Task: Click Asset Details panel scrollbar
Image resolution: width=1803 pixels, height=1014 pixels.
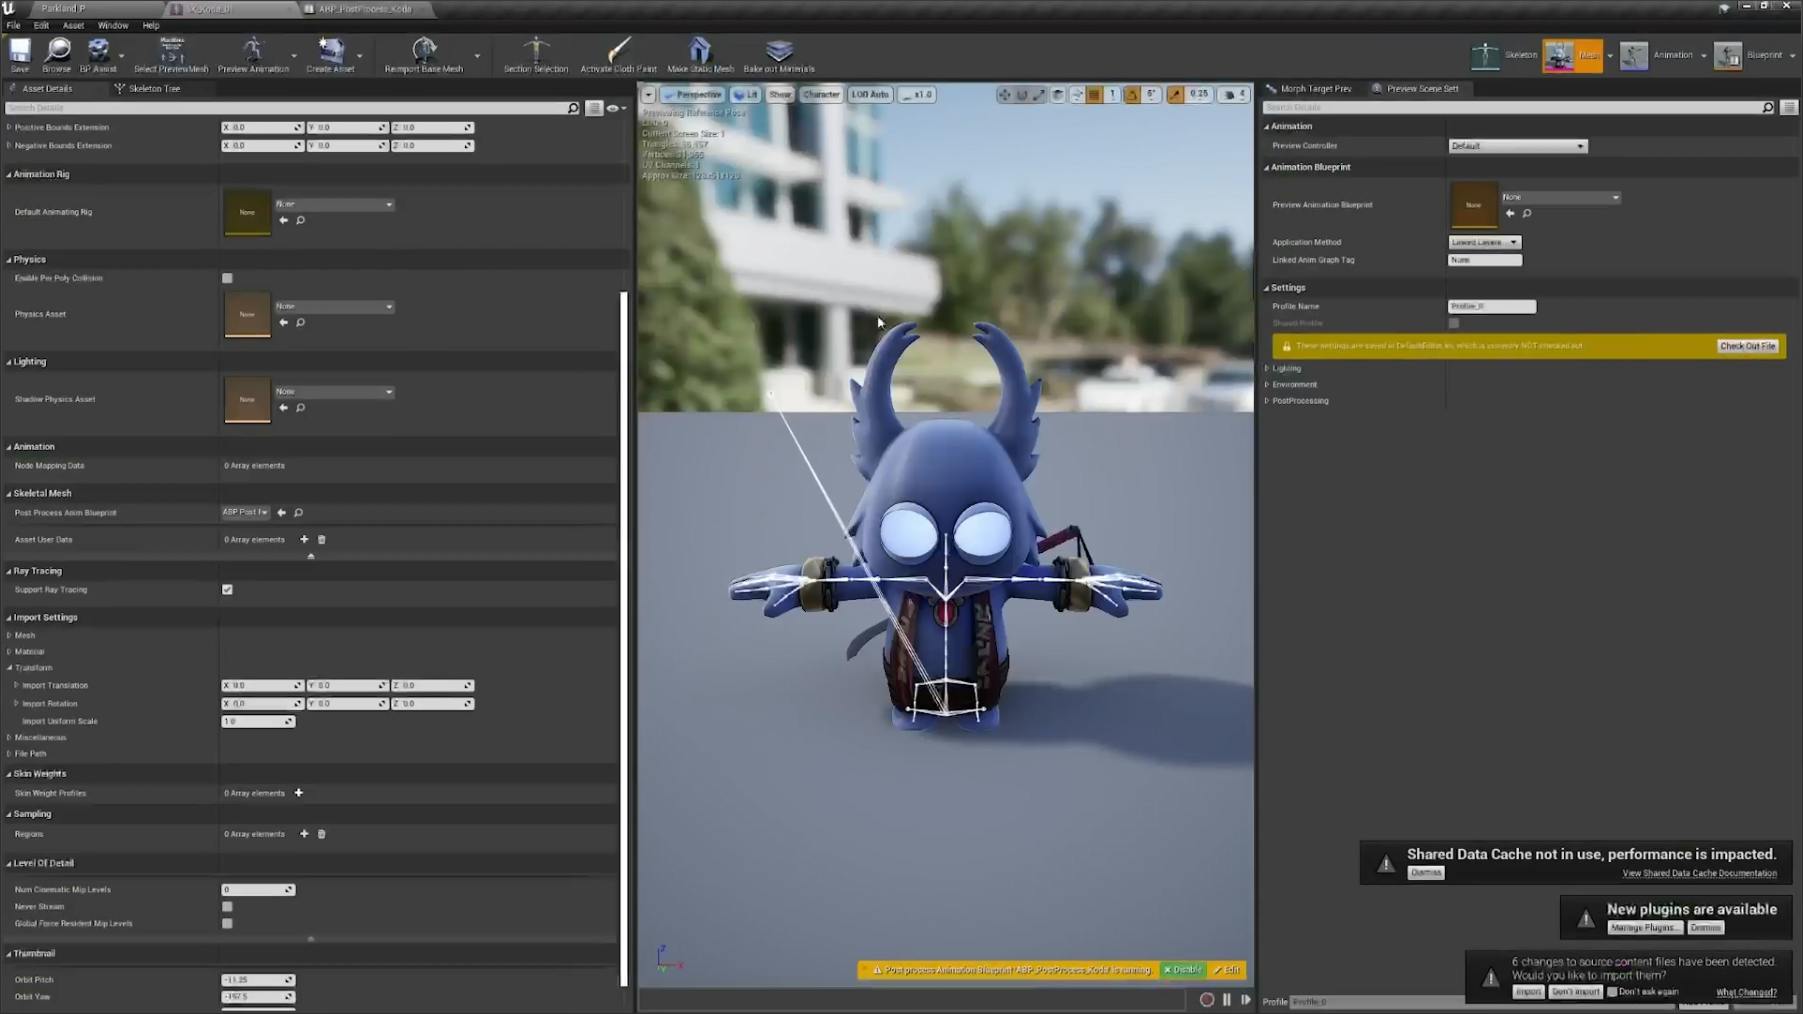Action: pos(624,638)
